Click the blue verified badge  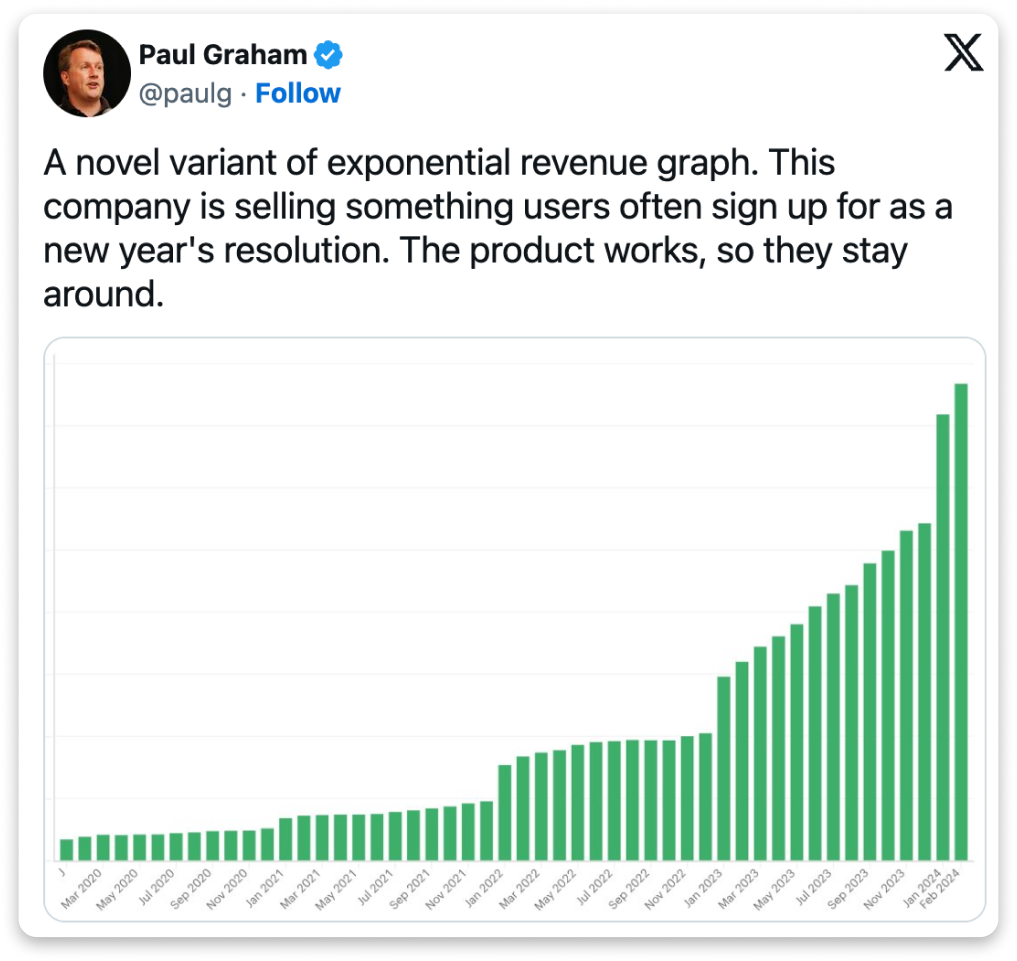328,54
